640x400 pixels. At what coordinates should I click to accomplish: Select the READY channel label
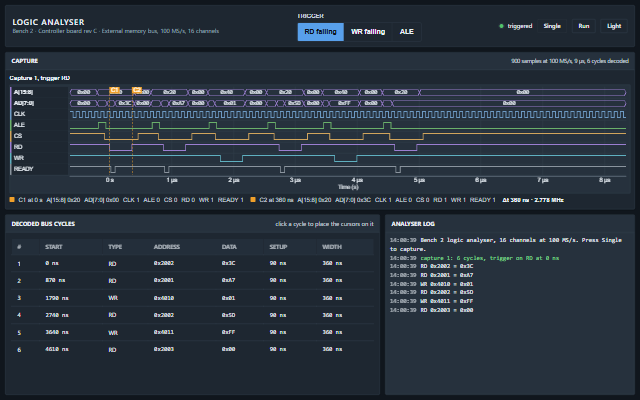click(23, 169)
